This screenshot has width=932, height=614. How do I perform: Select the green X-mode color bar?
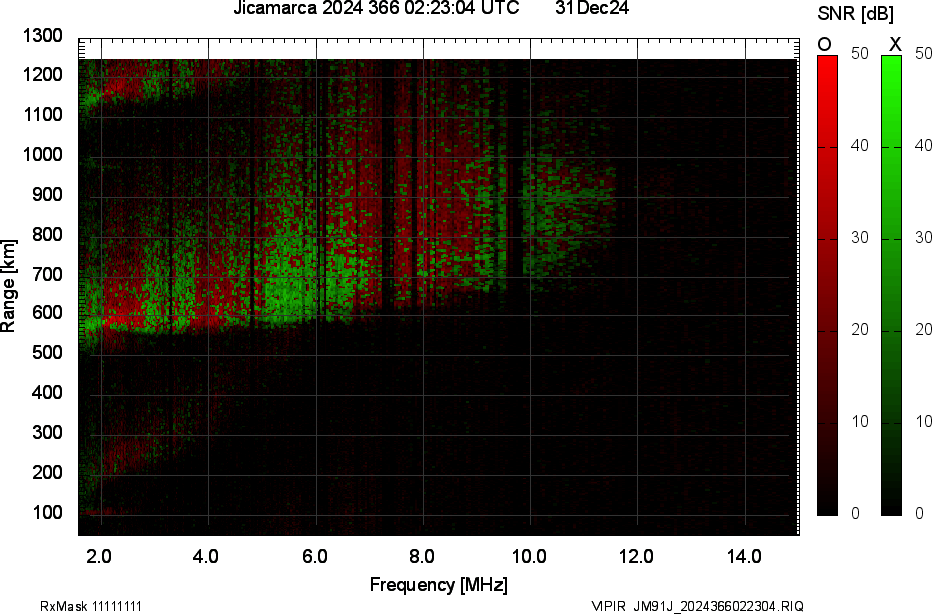891,285
